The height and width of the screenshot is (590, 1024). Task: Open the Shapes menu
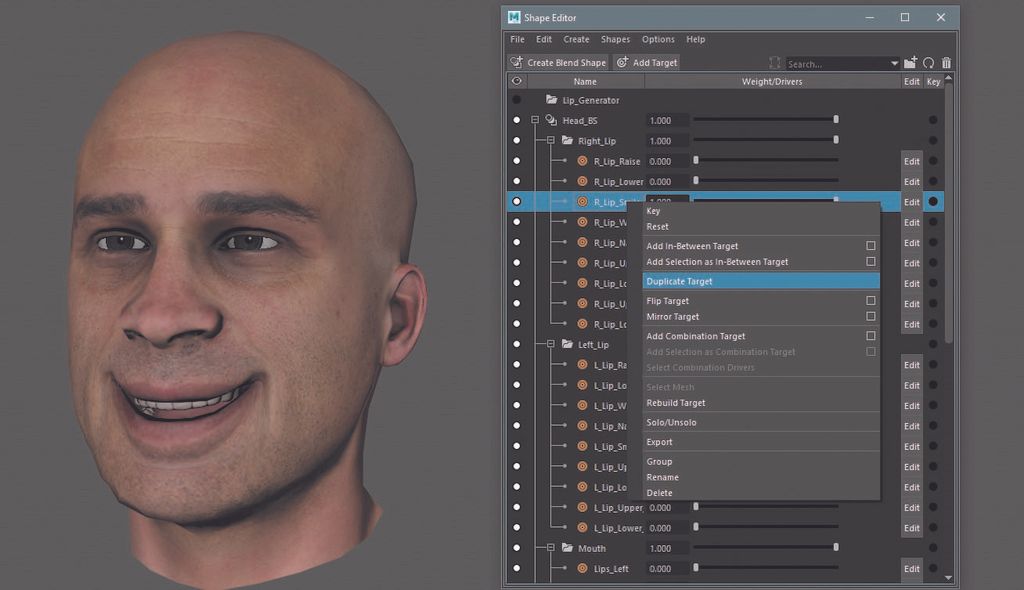tap(615, 39)
